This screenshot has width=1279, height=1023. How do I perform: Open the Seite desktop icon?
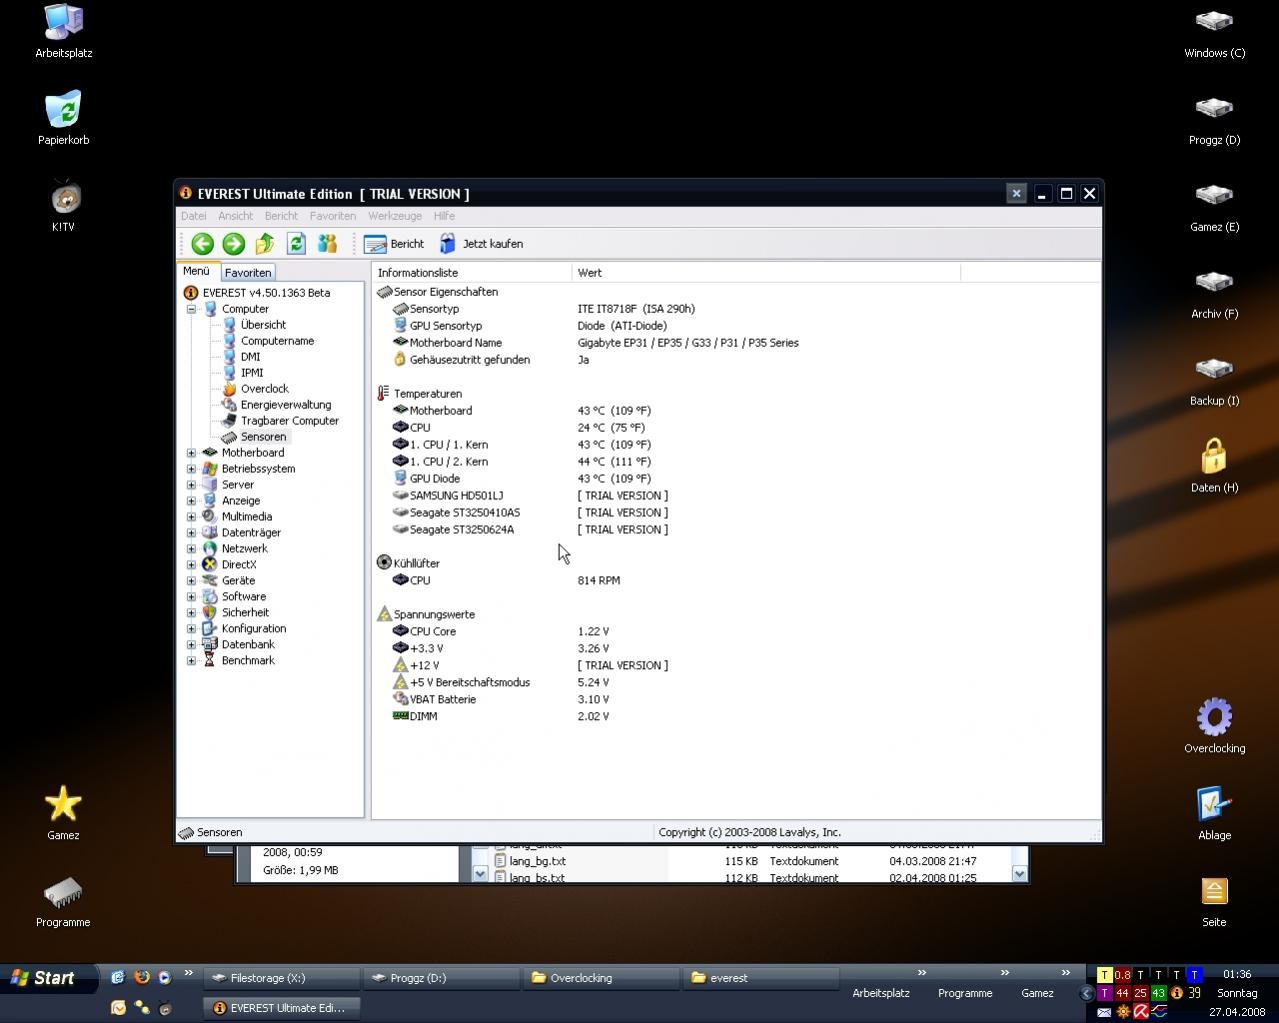[x=1214, y=900]
